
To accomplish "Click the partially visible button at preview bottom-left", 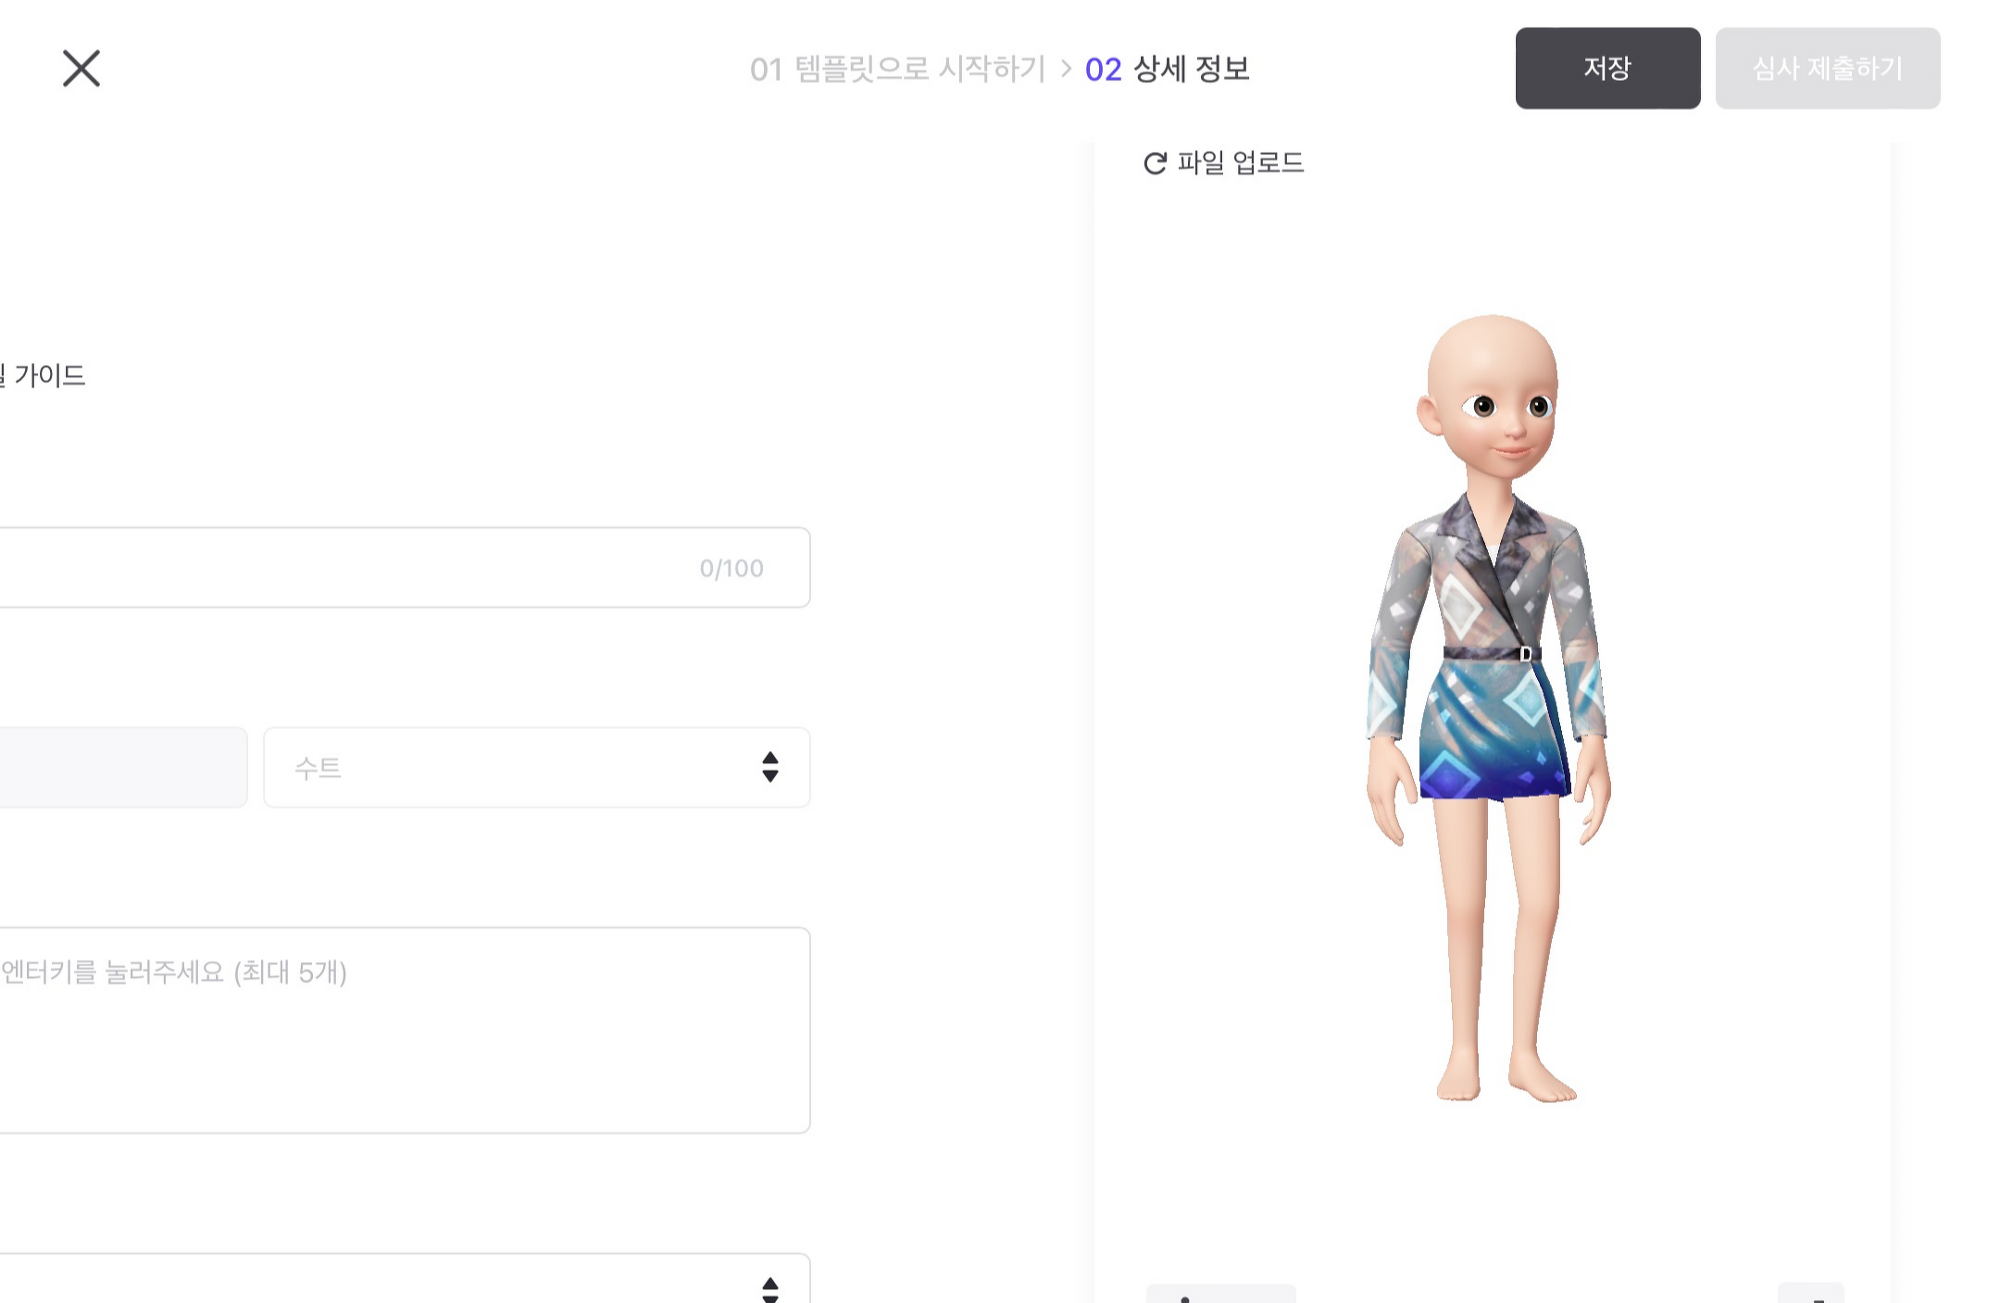I will [x=1221, y=1294].
